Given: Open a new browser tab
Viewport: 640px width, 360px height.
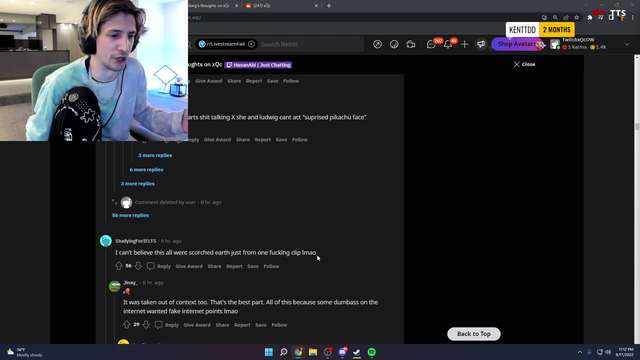Looking at the screenshot, I should pyautogui.click(x=329, y=6).
